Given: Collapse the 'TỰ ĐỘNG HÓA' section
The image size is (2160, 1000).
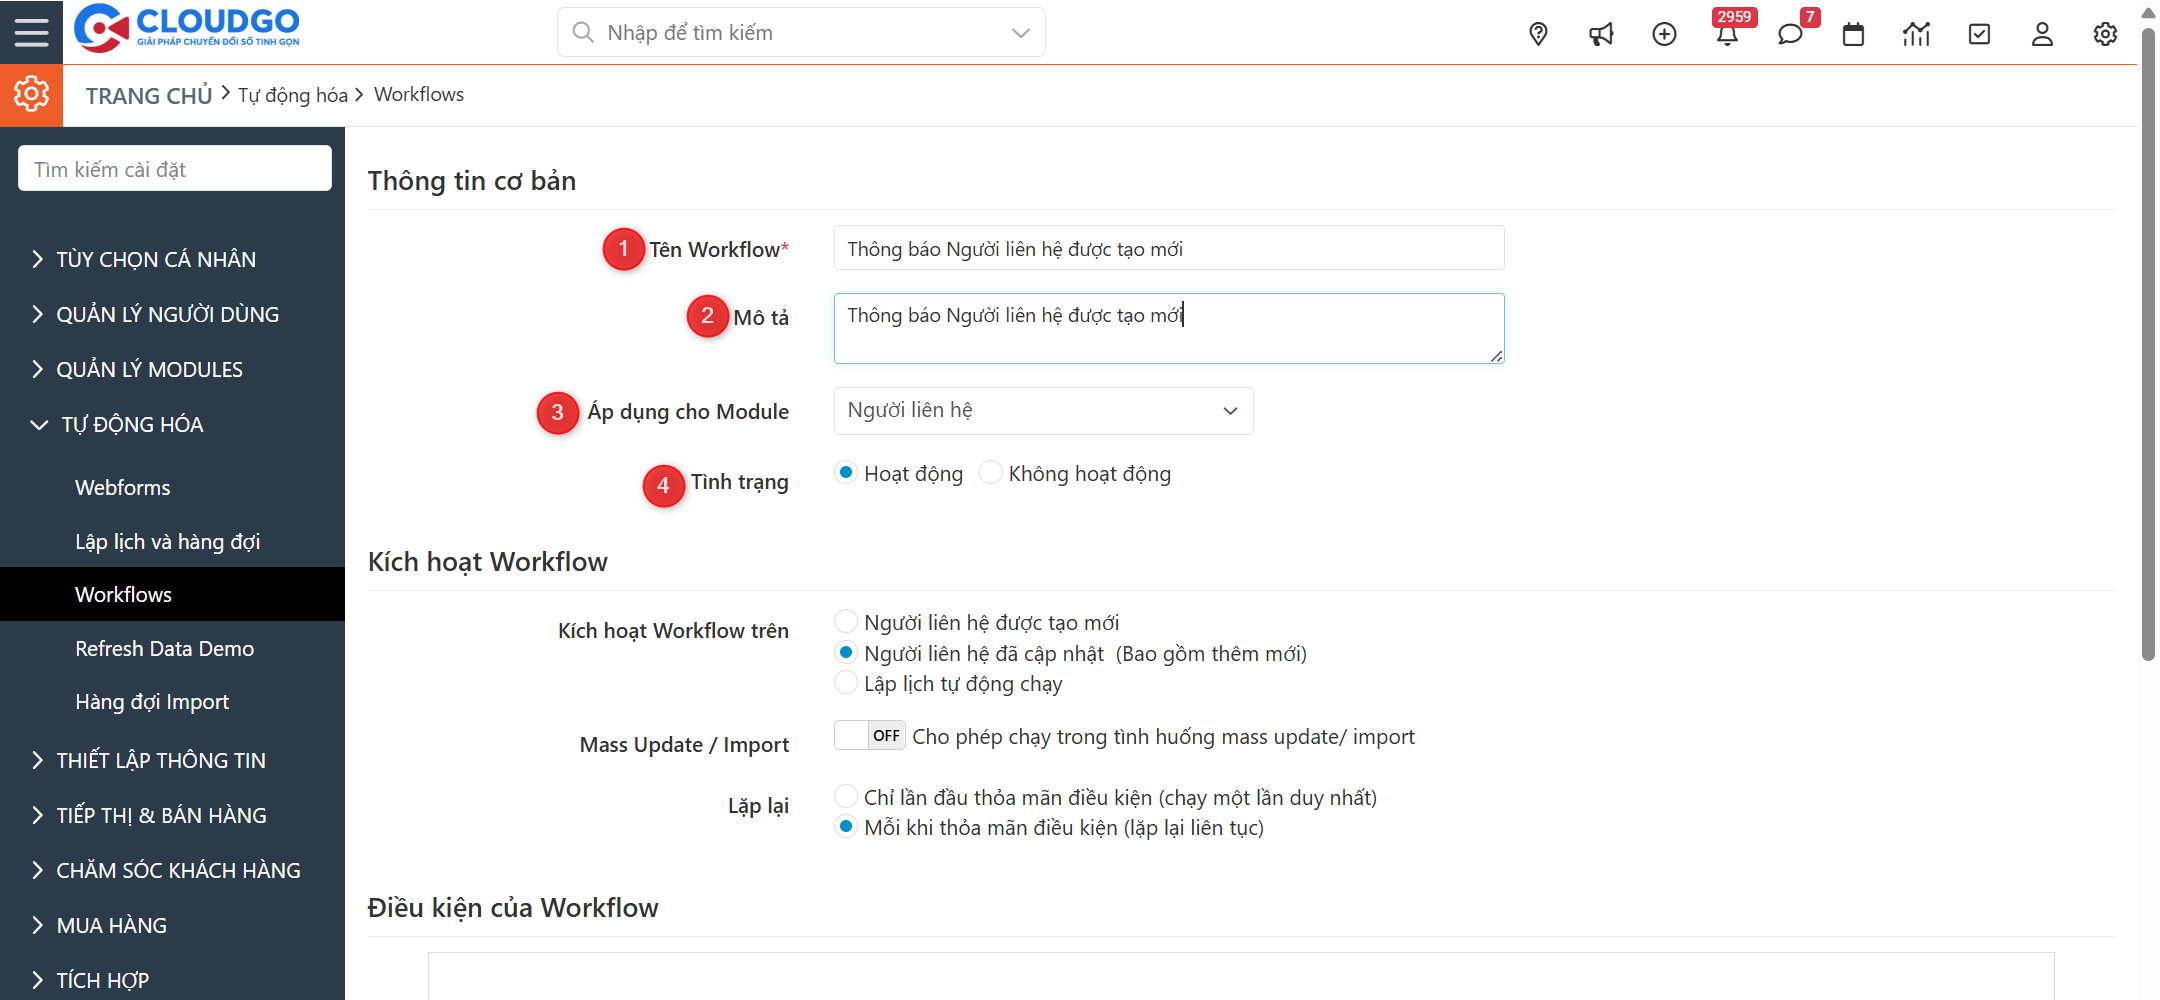Looking at the screenshot, I should (132, 424).
